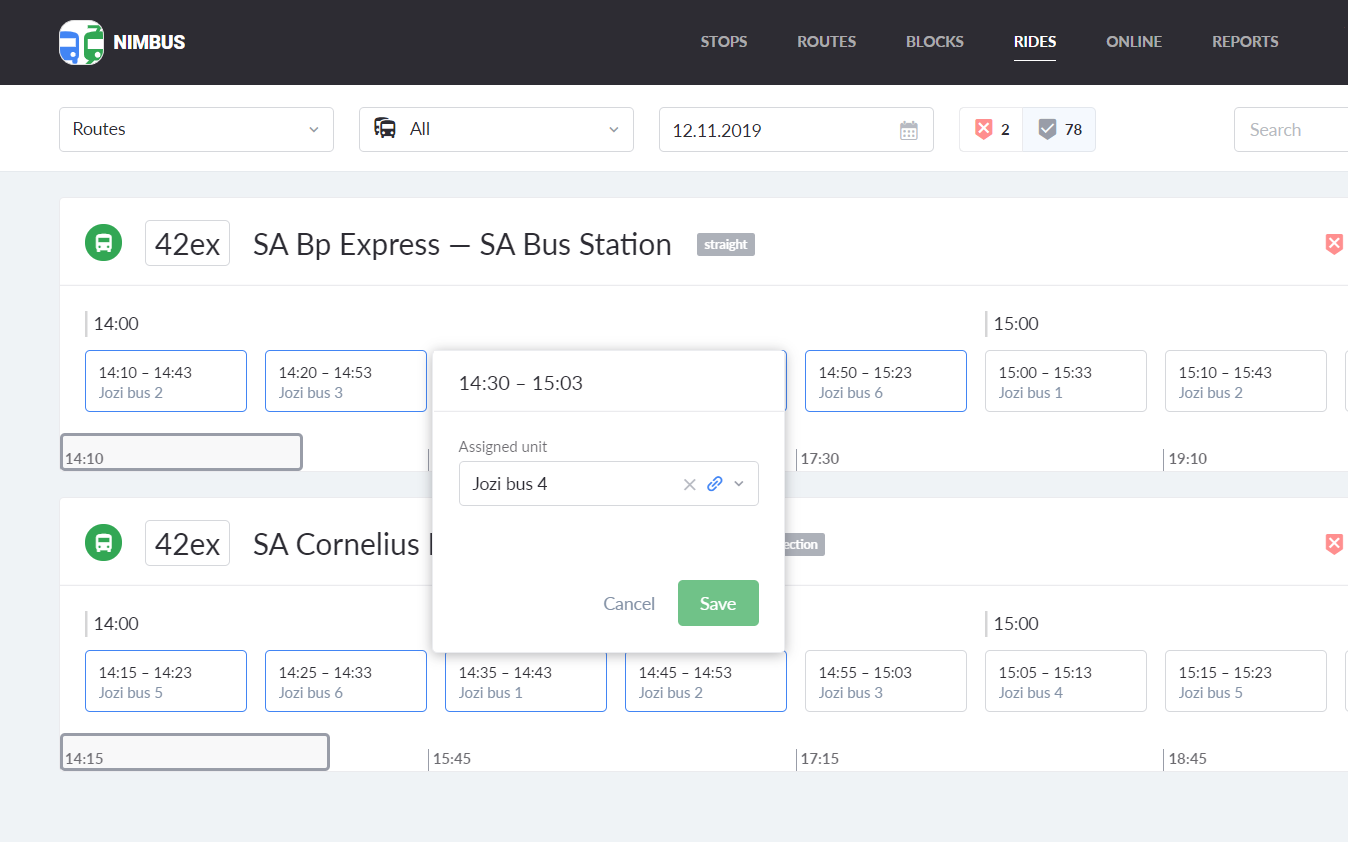Expand the All transport type dropdown
Viewport: 1348px width, 842px height.
click(496, 129)
